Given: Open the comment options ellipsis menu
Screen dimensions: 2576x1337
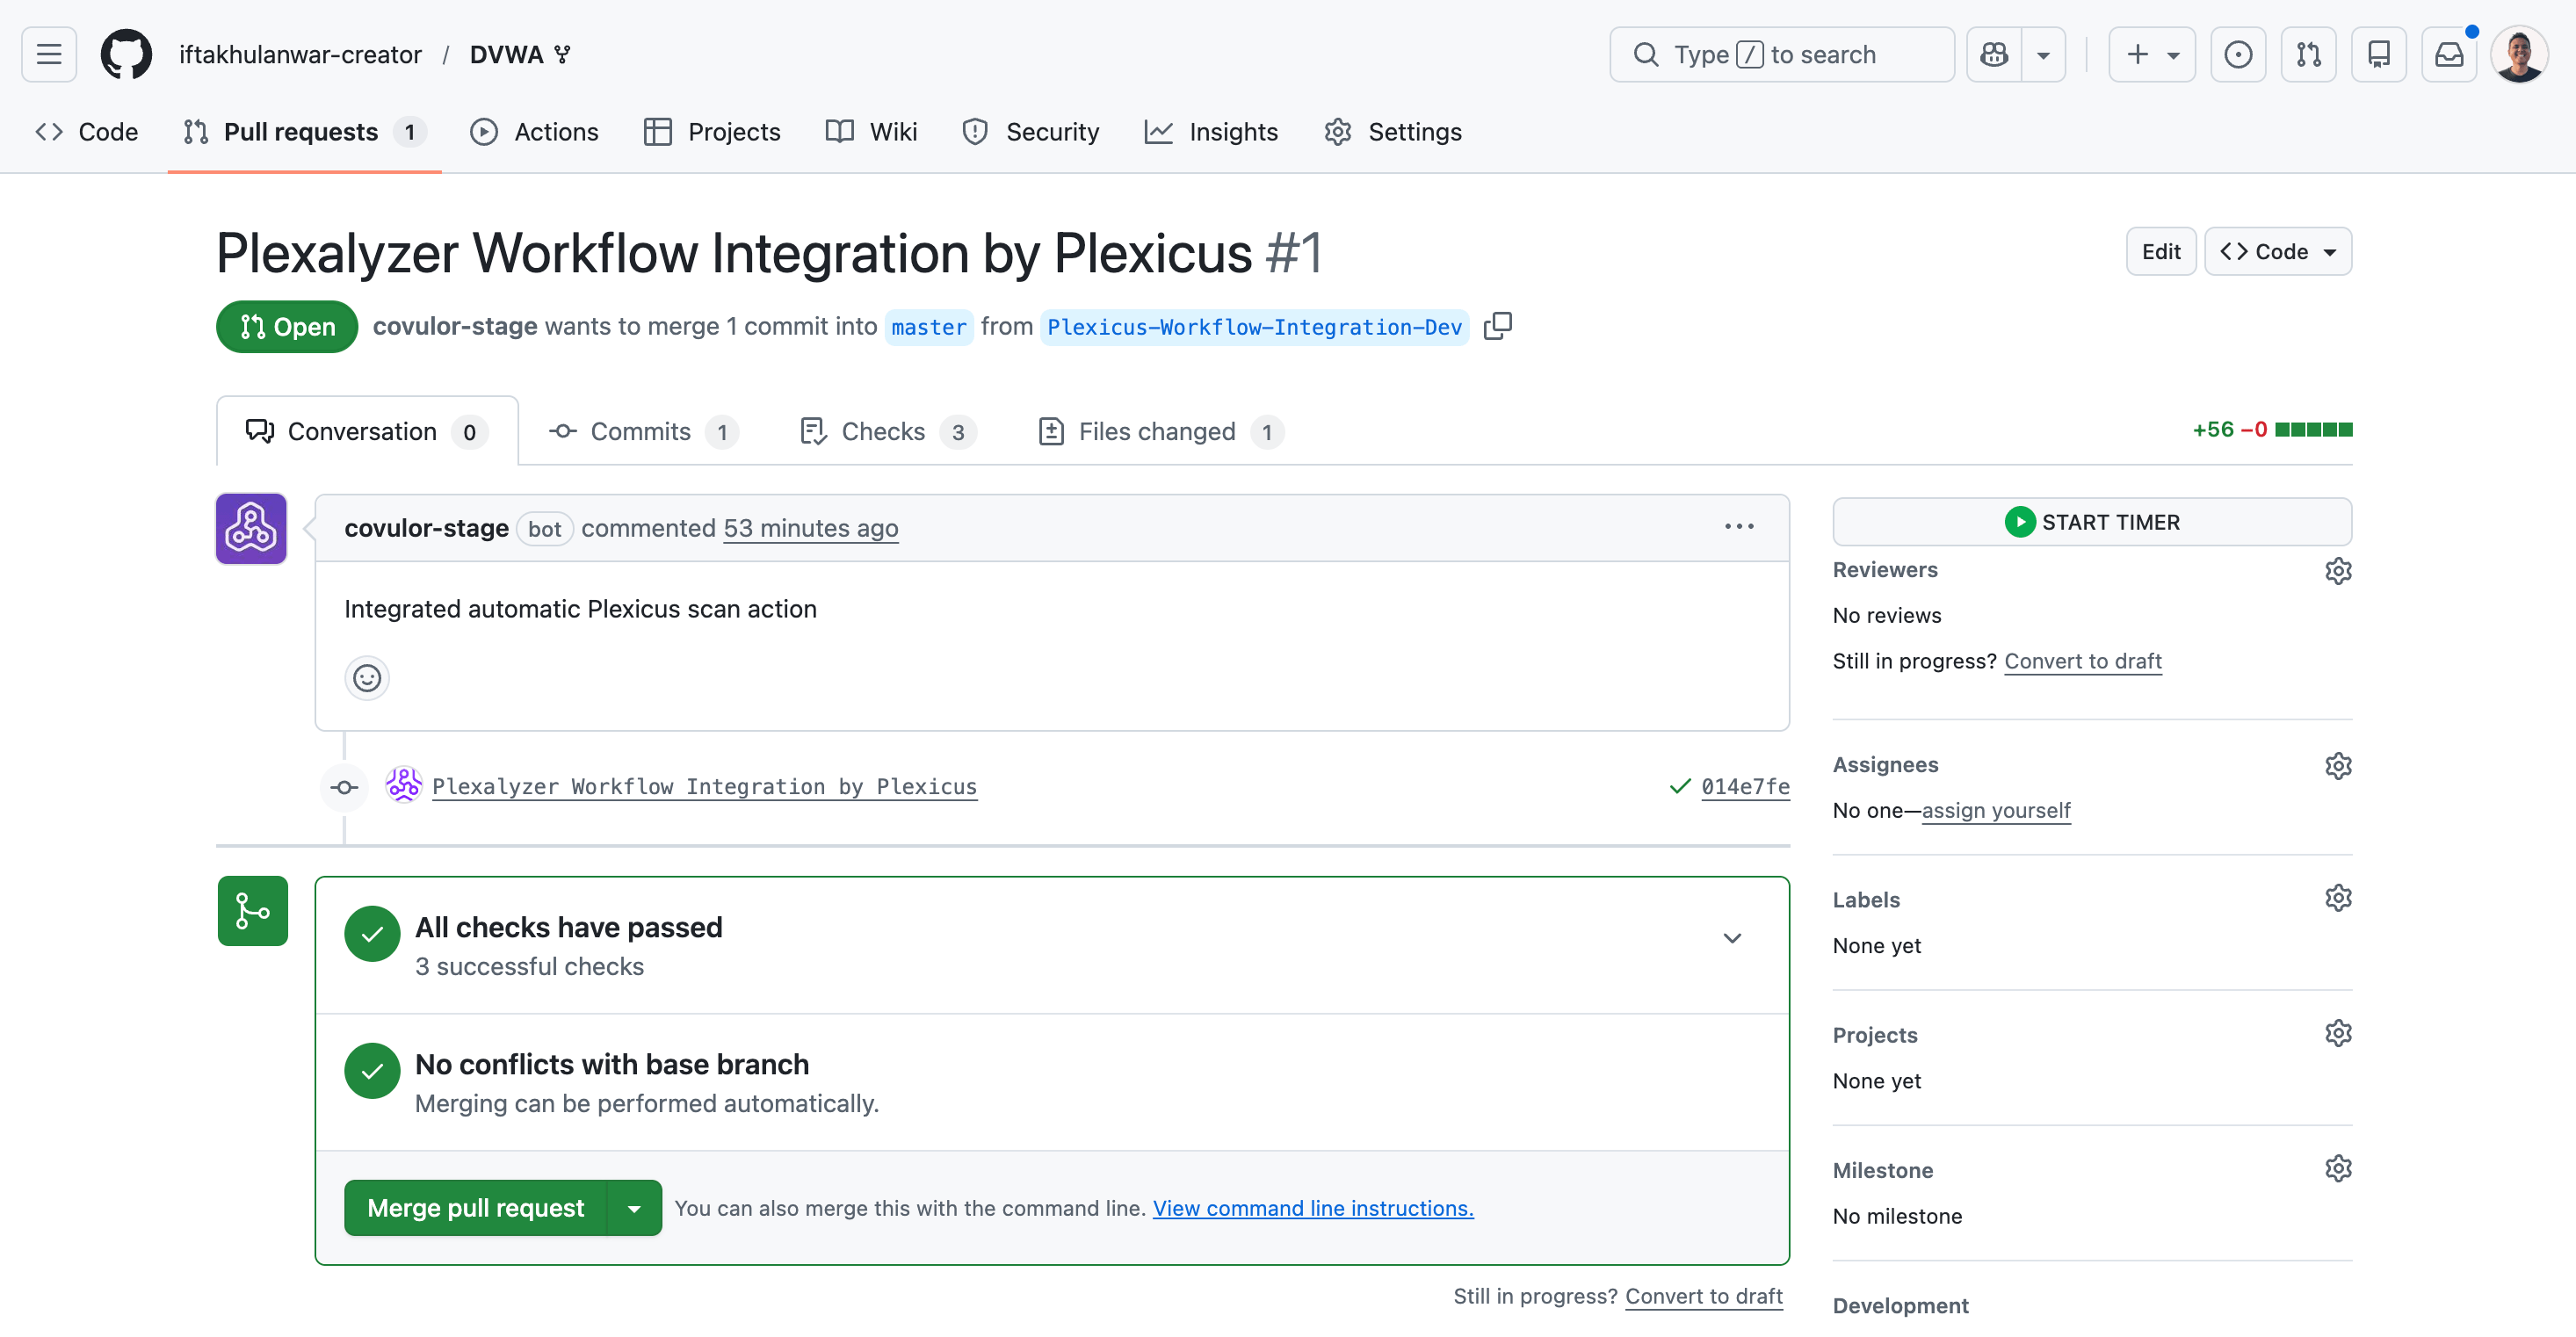Looking at the screenshot, I should point(1739,527).
